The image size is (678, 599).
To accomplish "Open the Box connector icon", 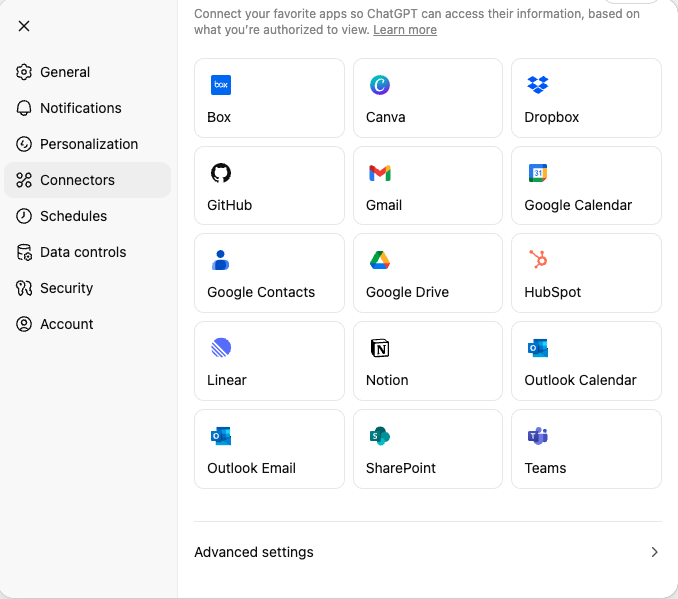I will coord(221,85).
